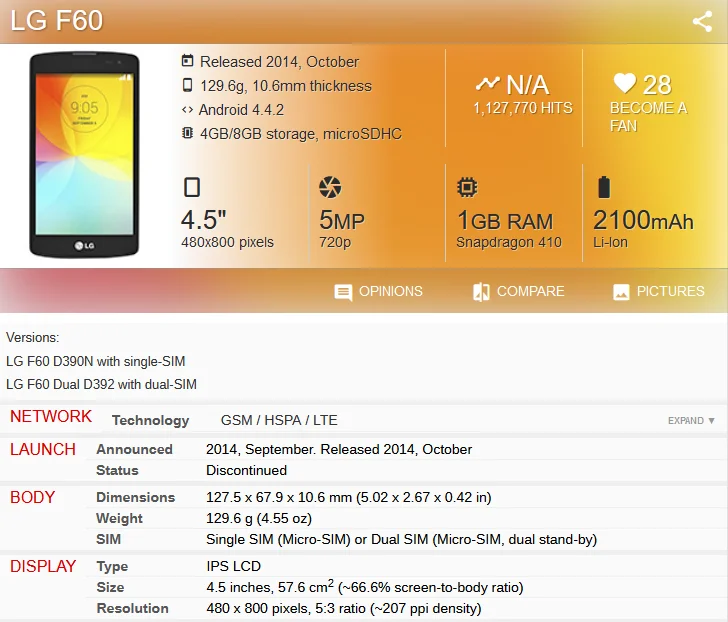Click the 129.6 g (4.55 oz) value

[x=259, y=518]
